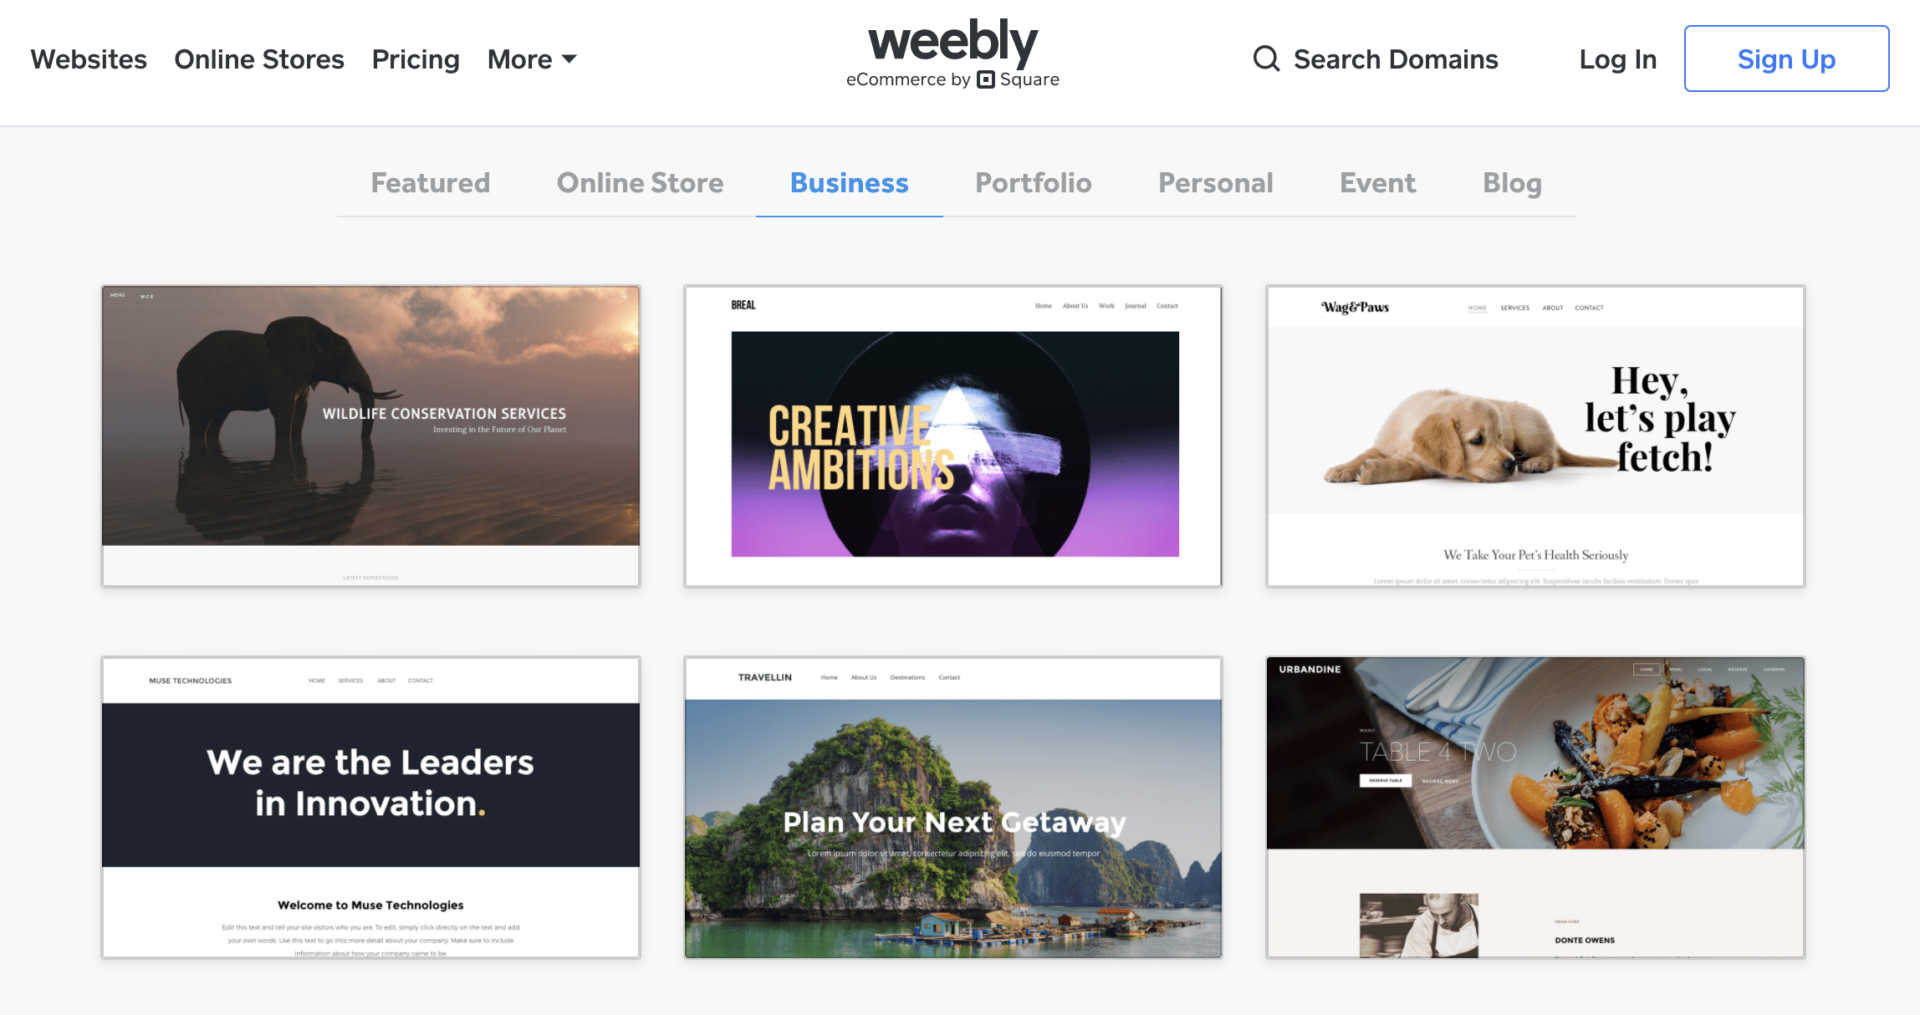The image size is (1920, 1015).
Task: Expand the More dropdown menu
Action: coord(532,59)
